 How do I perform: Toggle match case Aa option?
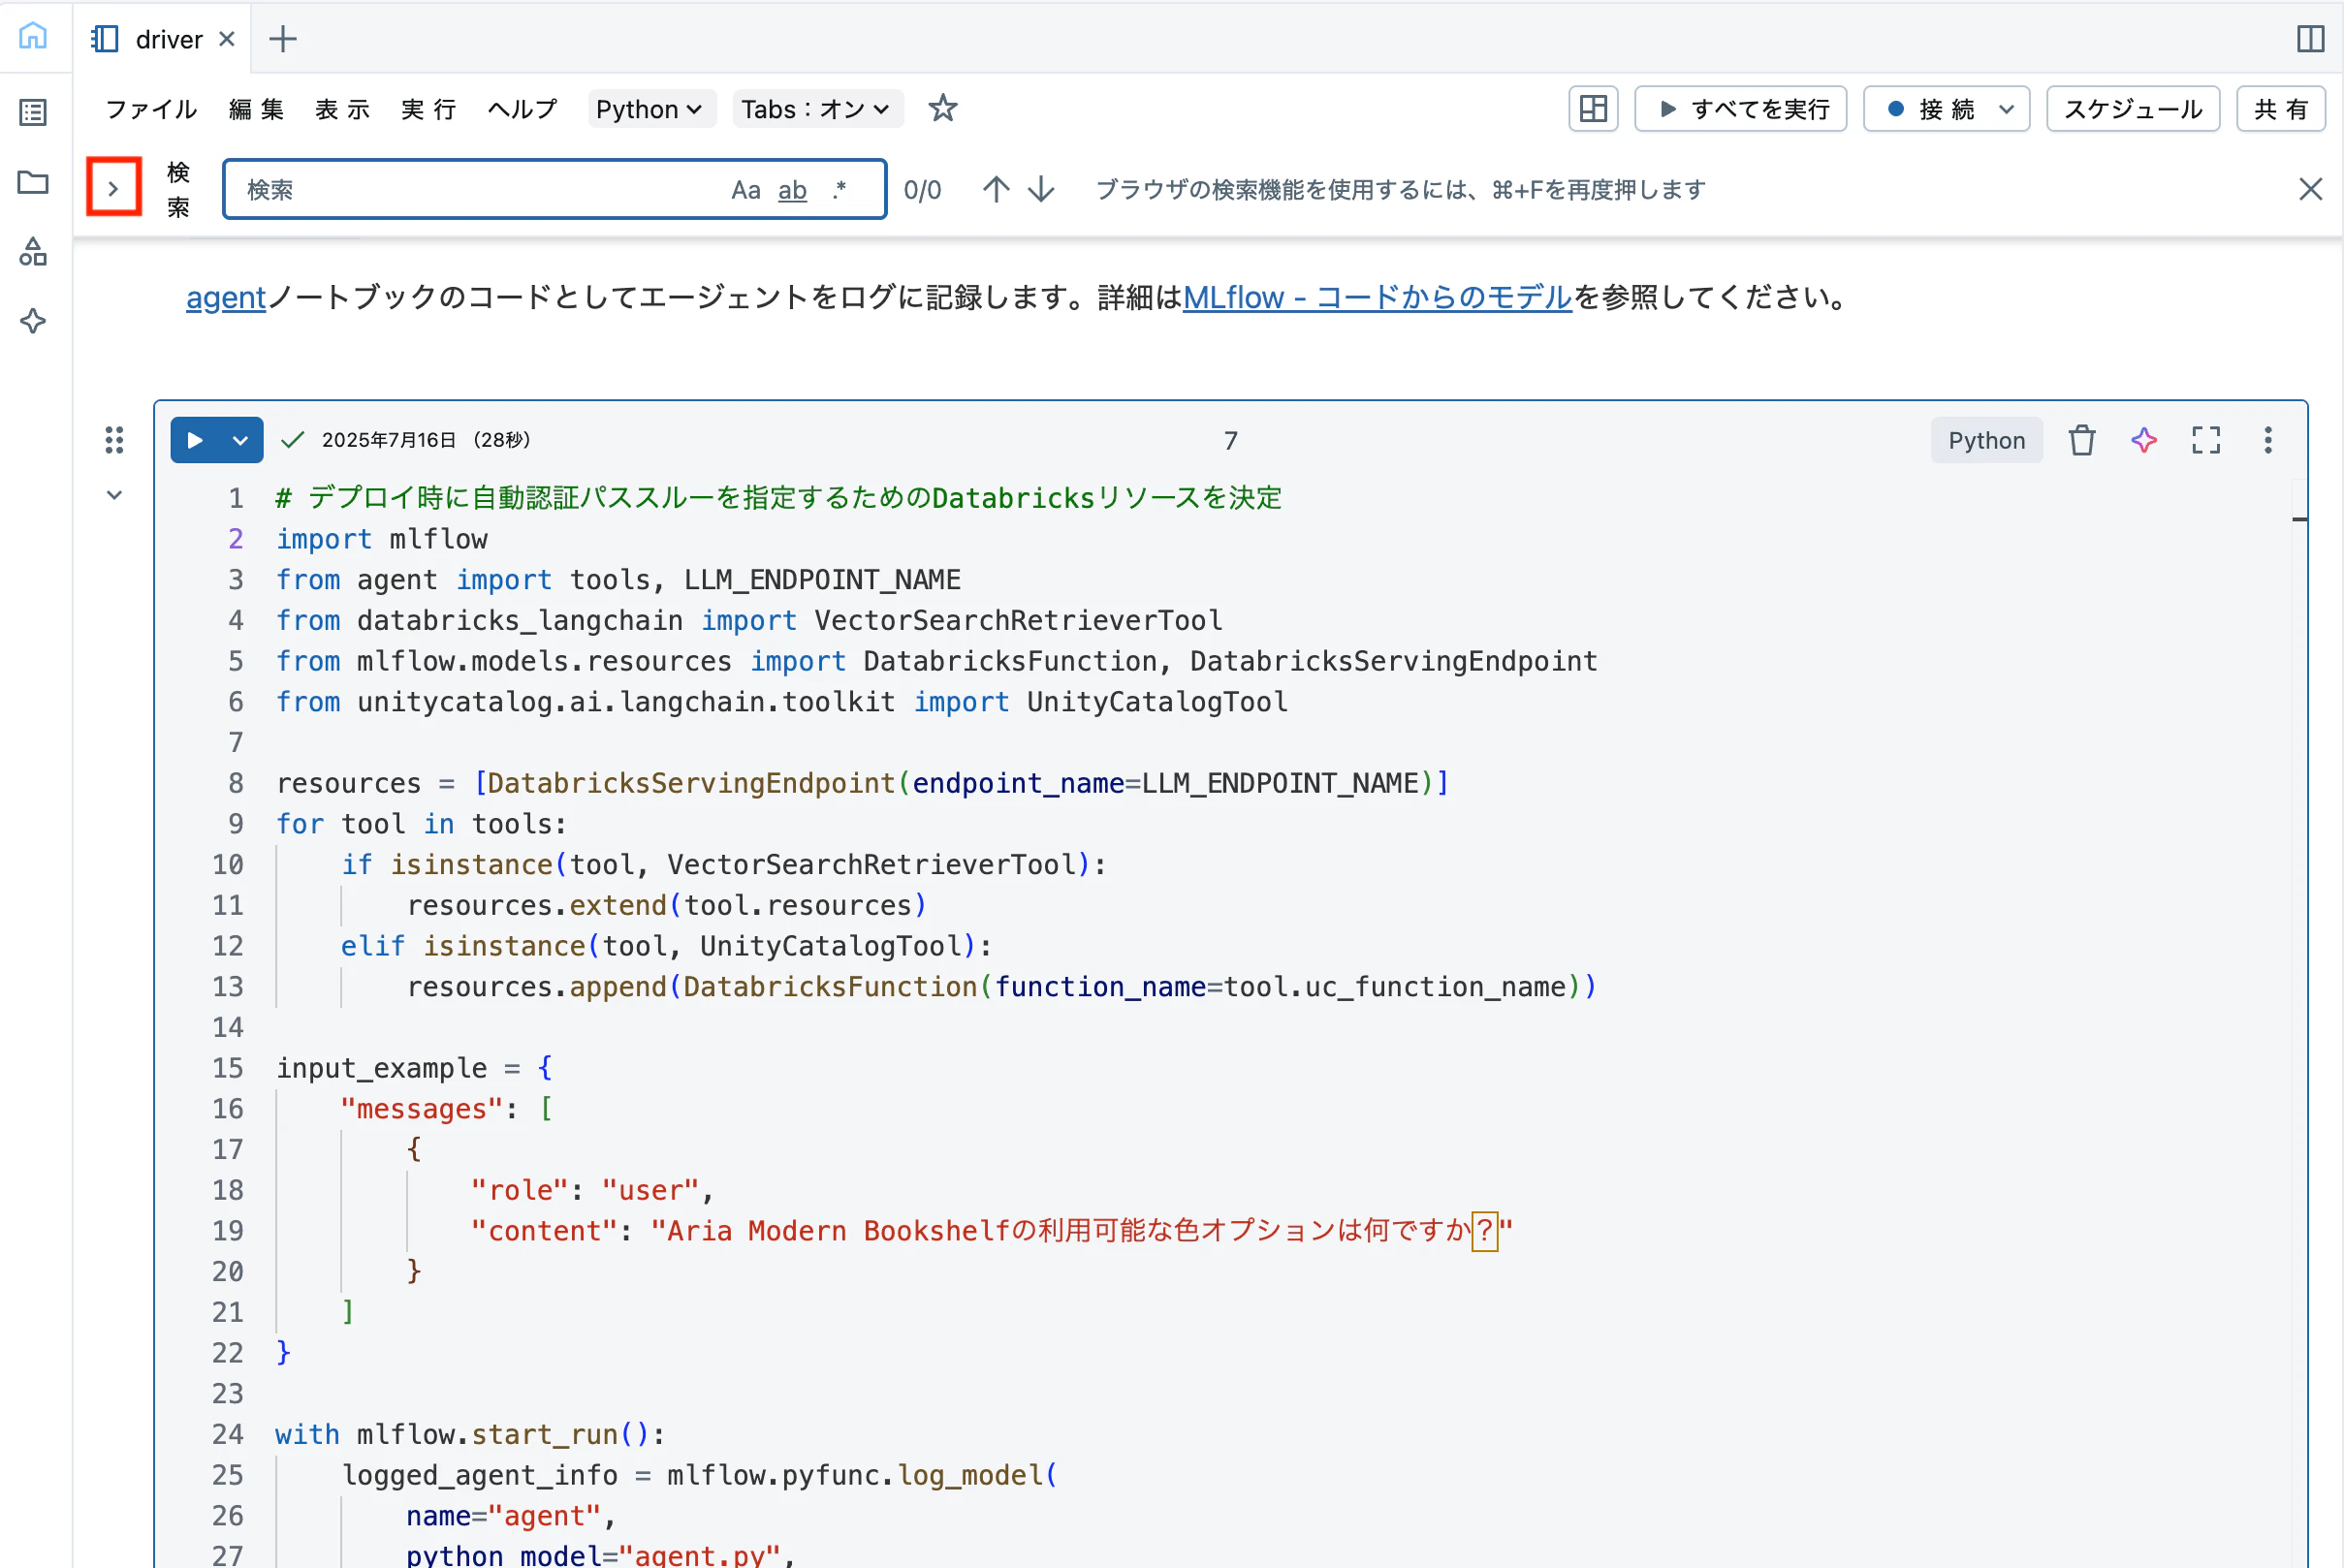point(746,190)
